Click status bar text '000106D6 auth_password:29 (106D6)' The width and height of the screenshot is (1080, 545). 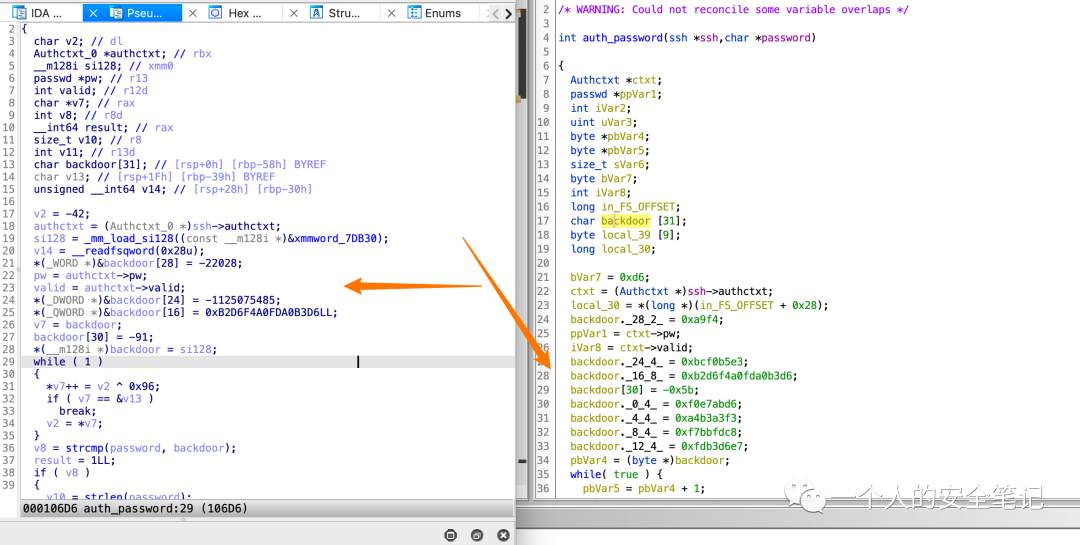point(135,508)
